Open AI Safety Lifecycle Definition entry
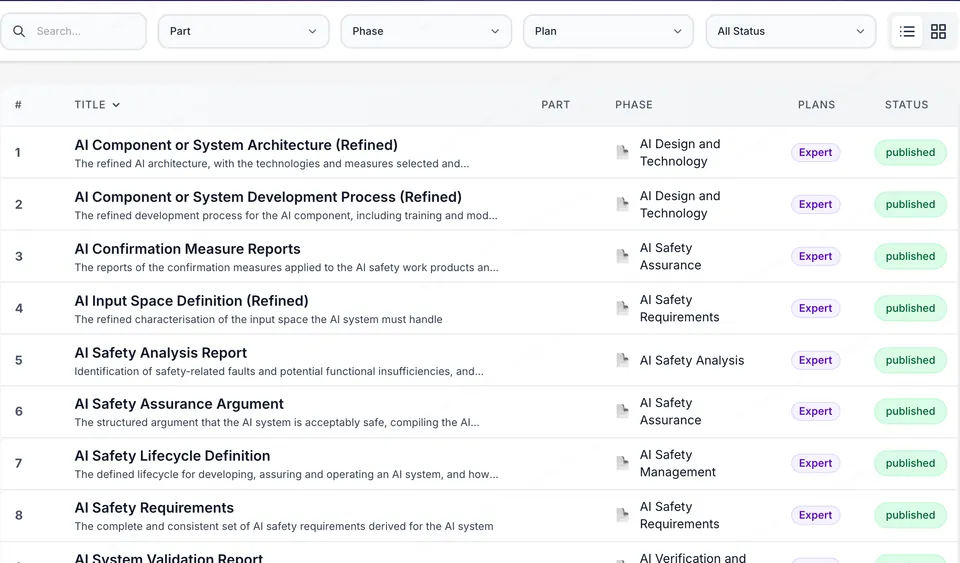The width and height of the screenshot is (960, 563). pyautogui.click(x=172, y=456)
